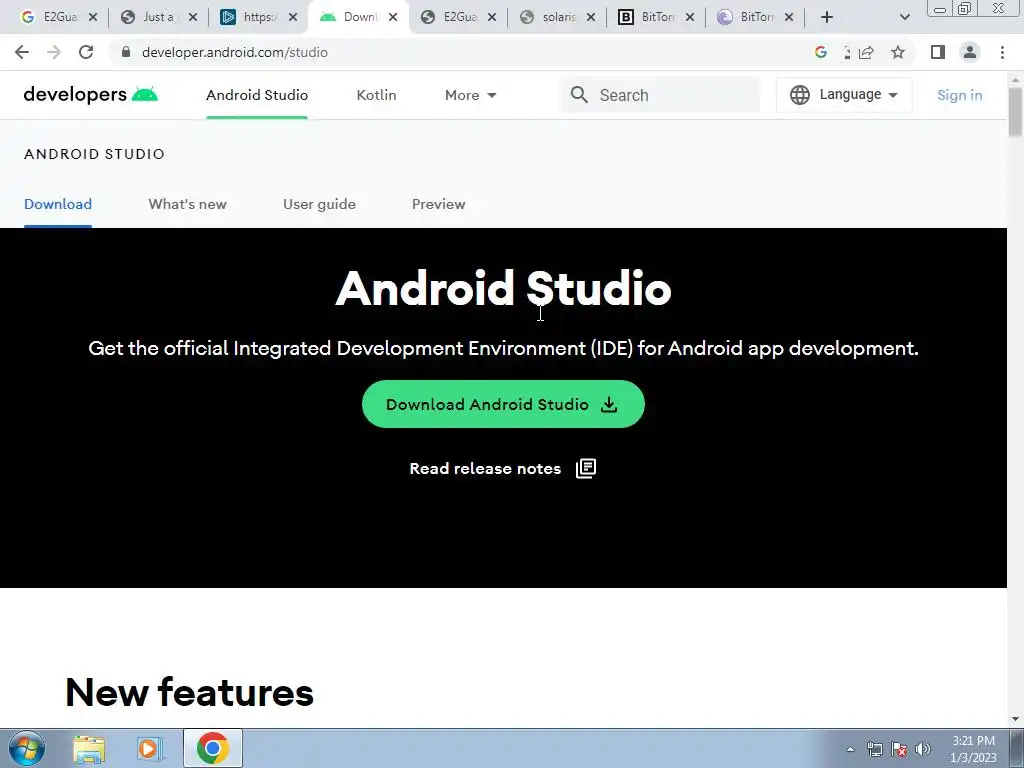1024x768 pixels.
Task: Go back to the previous page
Action: pyautogui.click(x=22, y=52)
